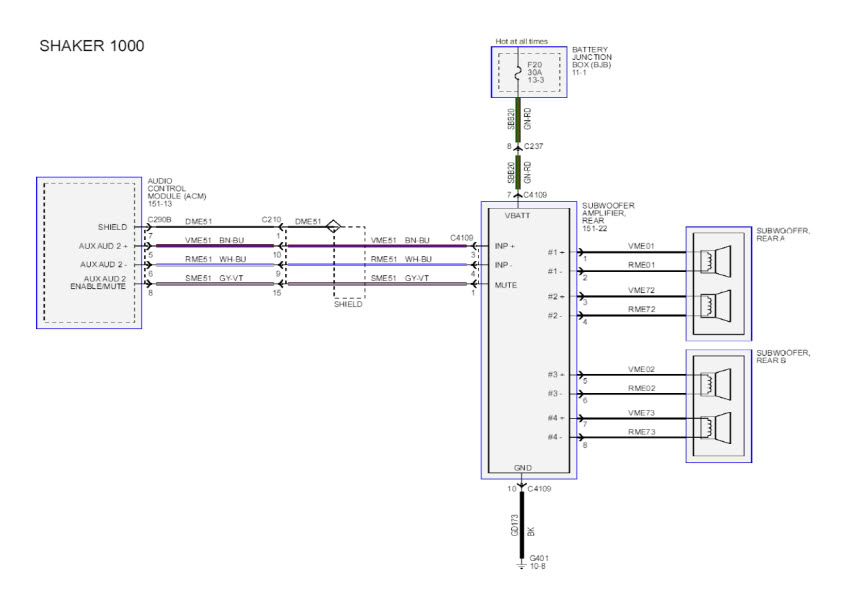Select the 'AUX AUD 2 -' pin label
Image resolution: width=847 pixels, height=590 pixels.
[x=104, y=265]
